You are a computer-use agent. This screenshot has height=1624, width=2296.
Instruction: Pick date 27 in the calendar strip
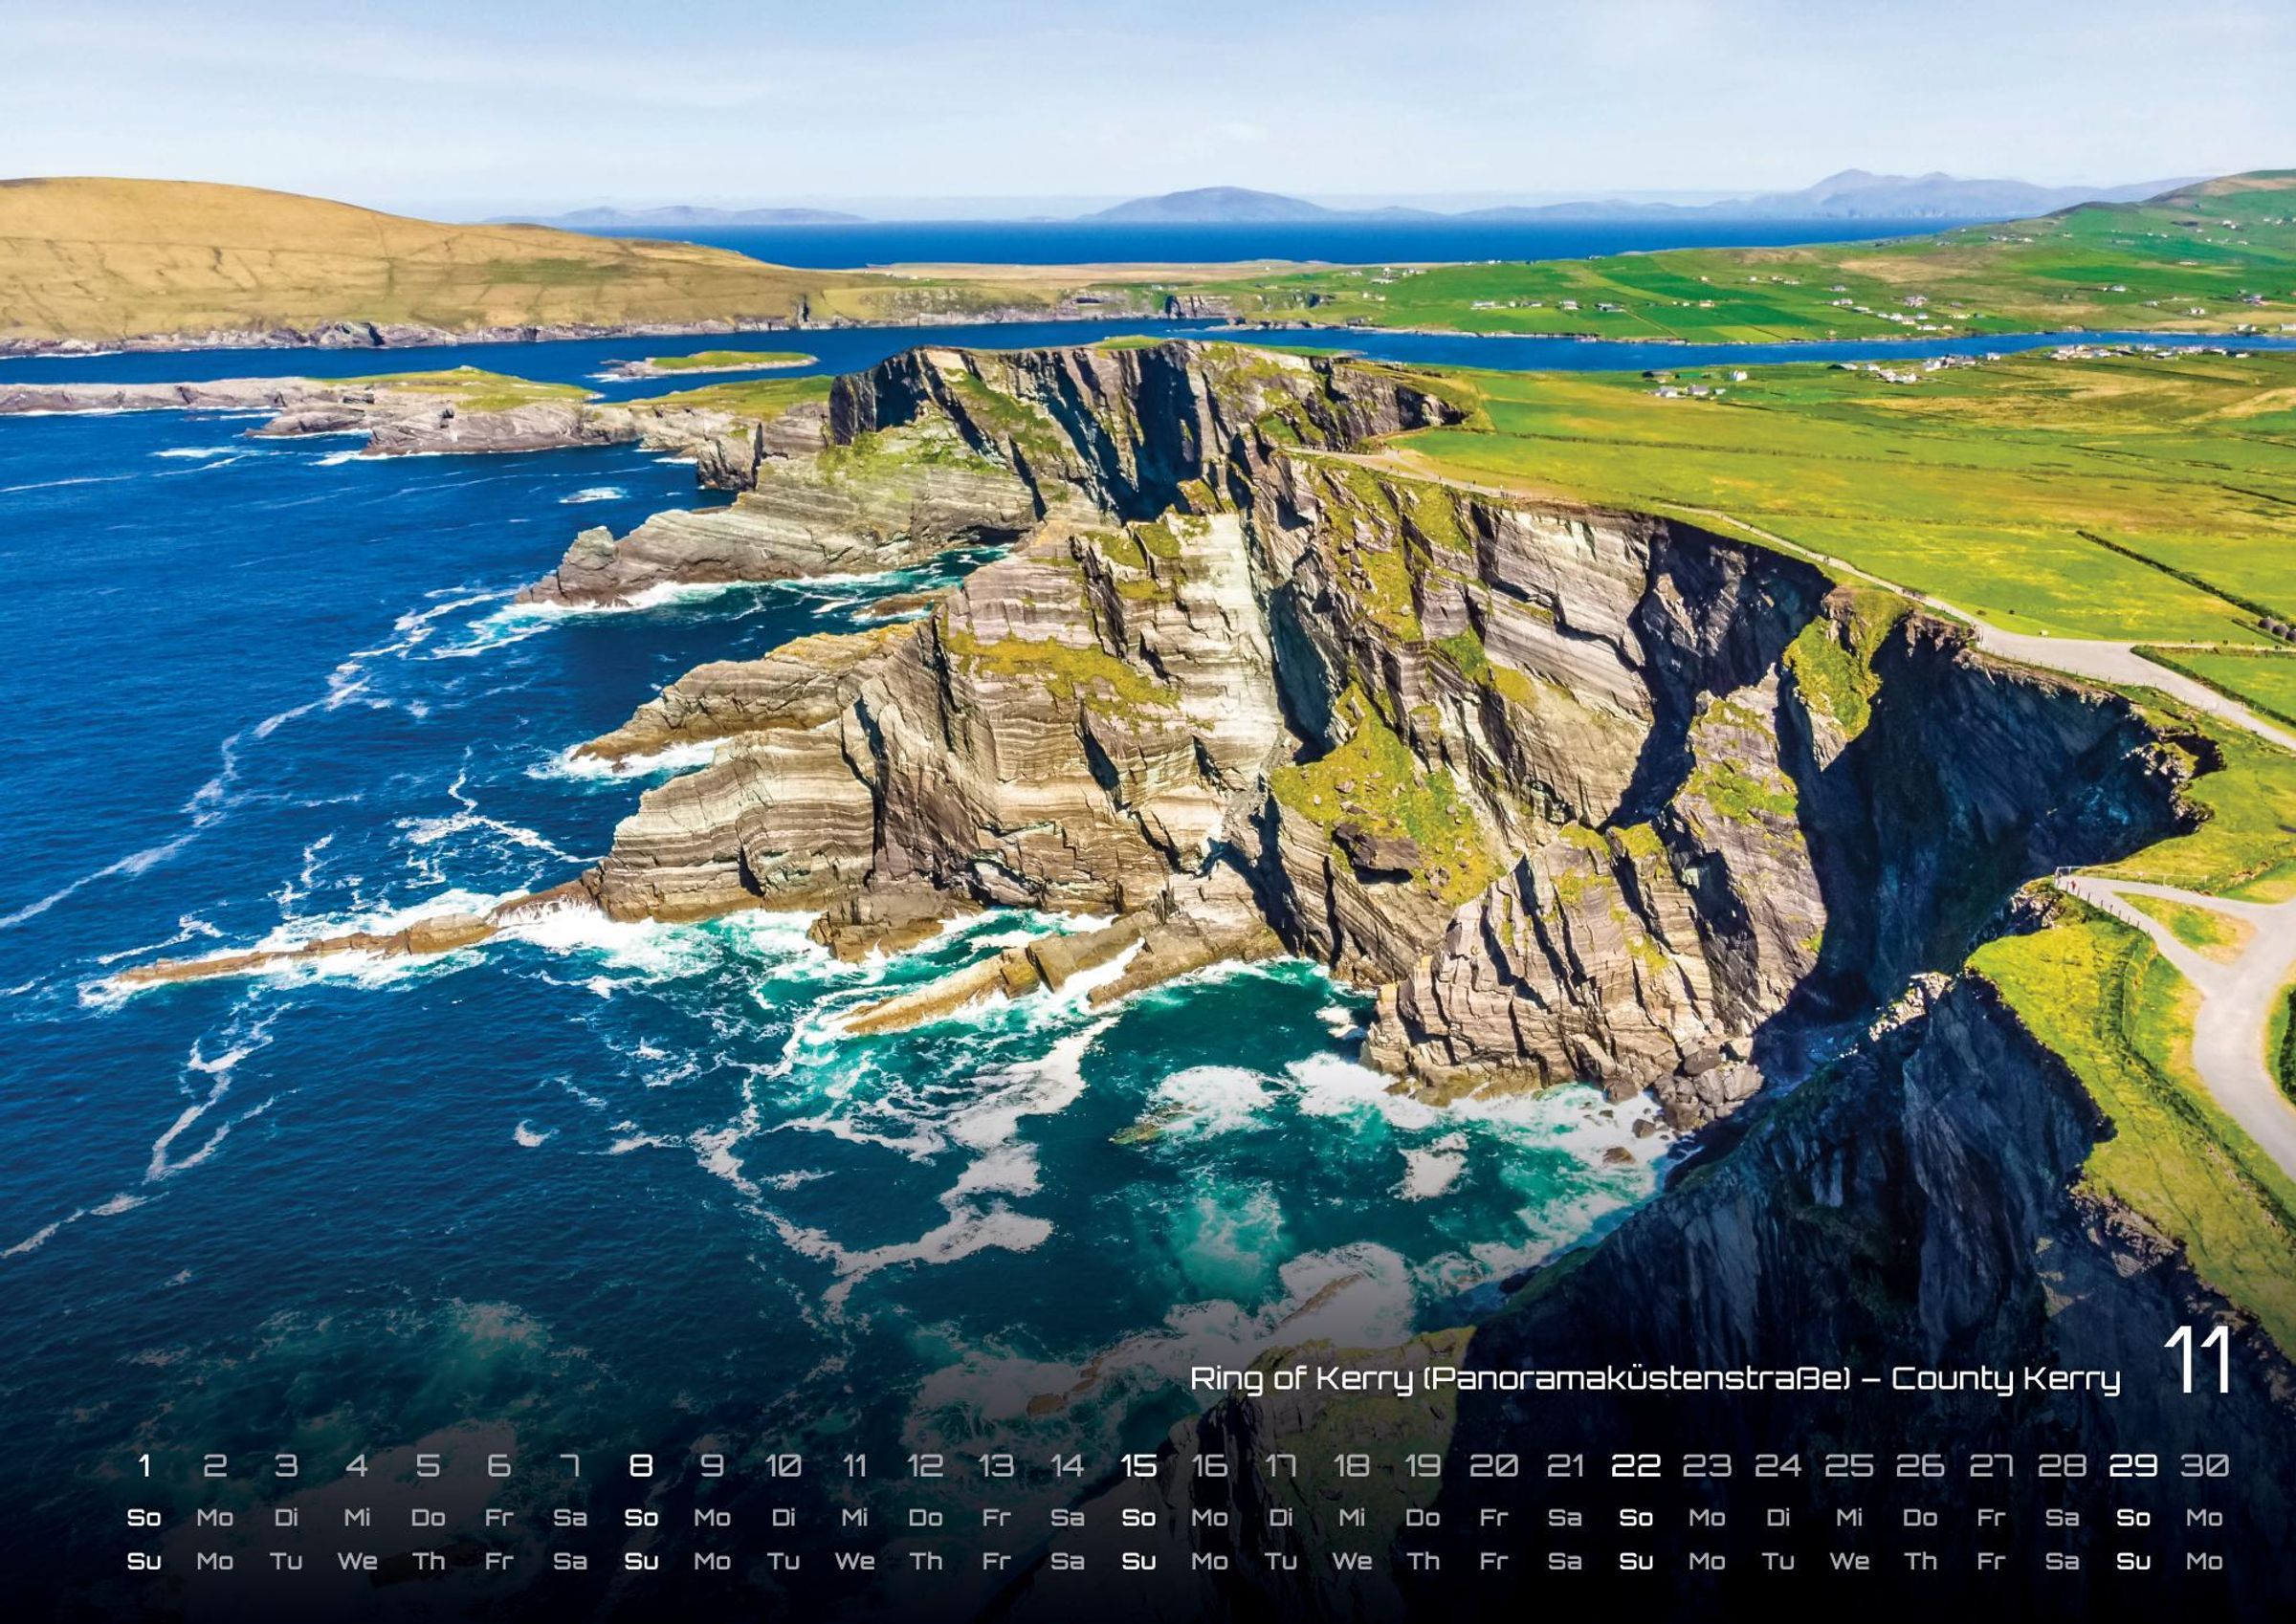pos(1990,1466)
